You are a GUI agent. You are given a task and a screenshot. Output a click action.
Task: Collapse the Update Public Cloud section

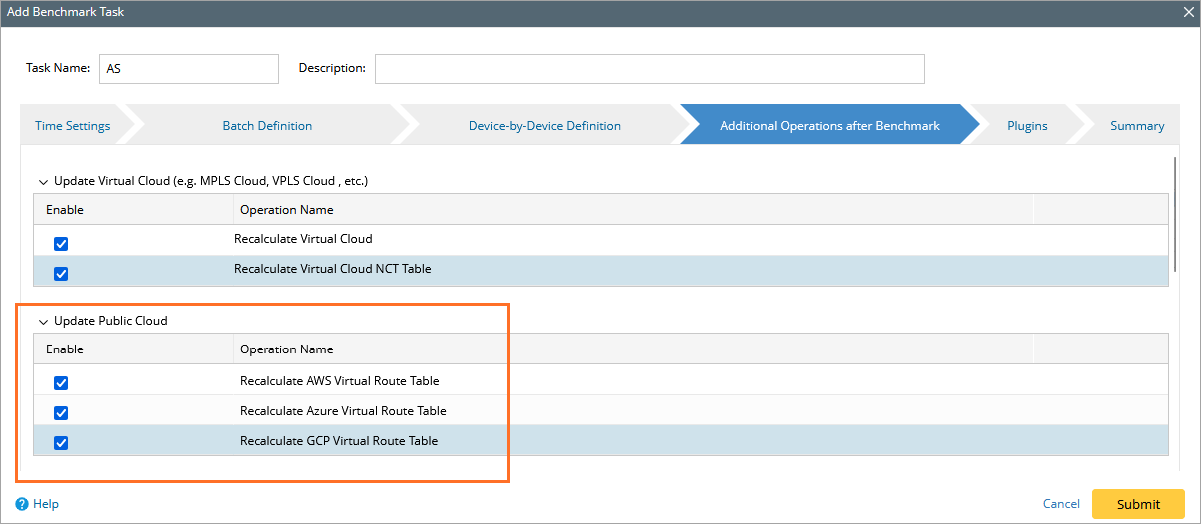coord(43,322)
